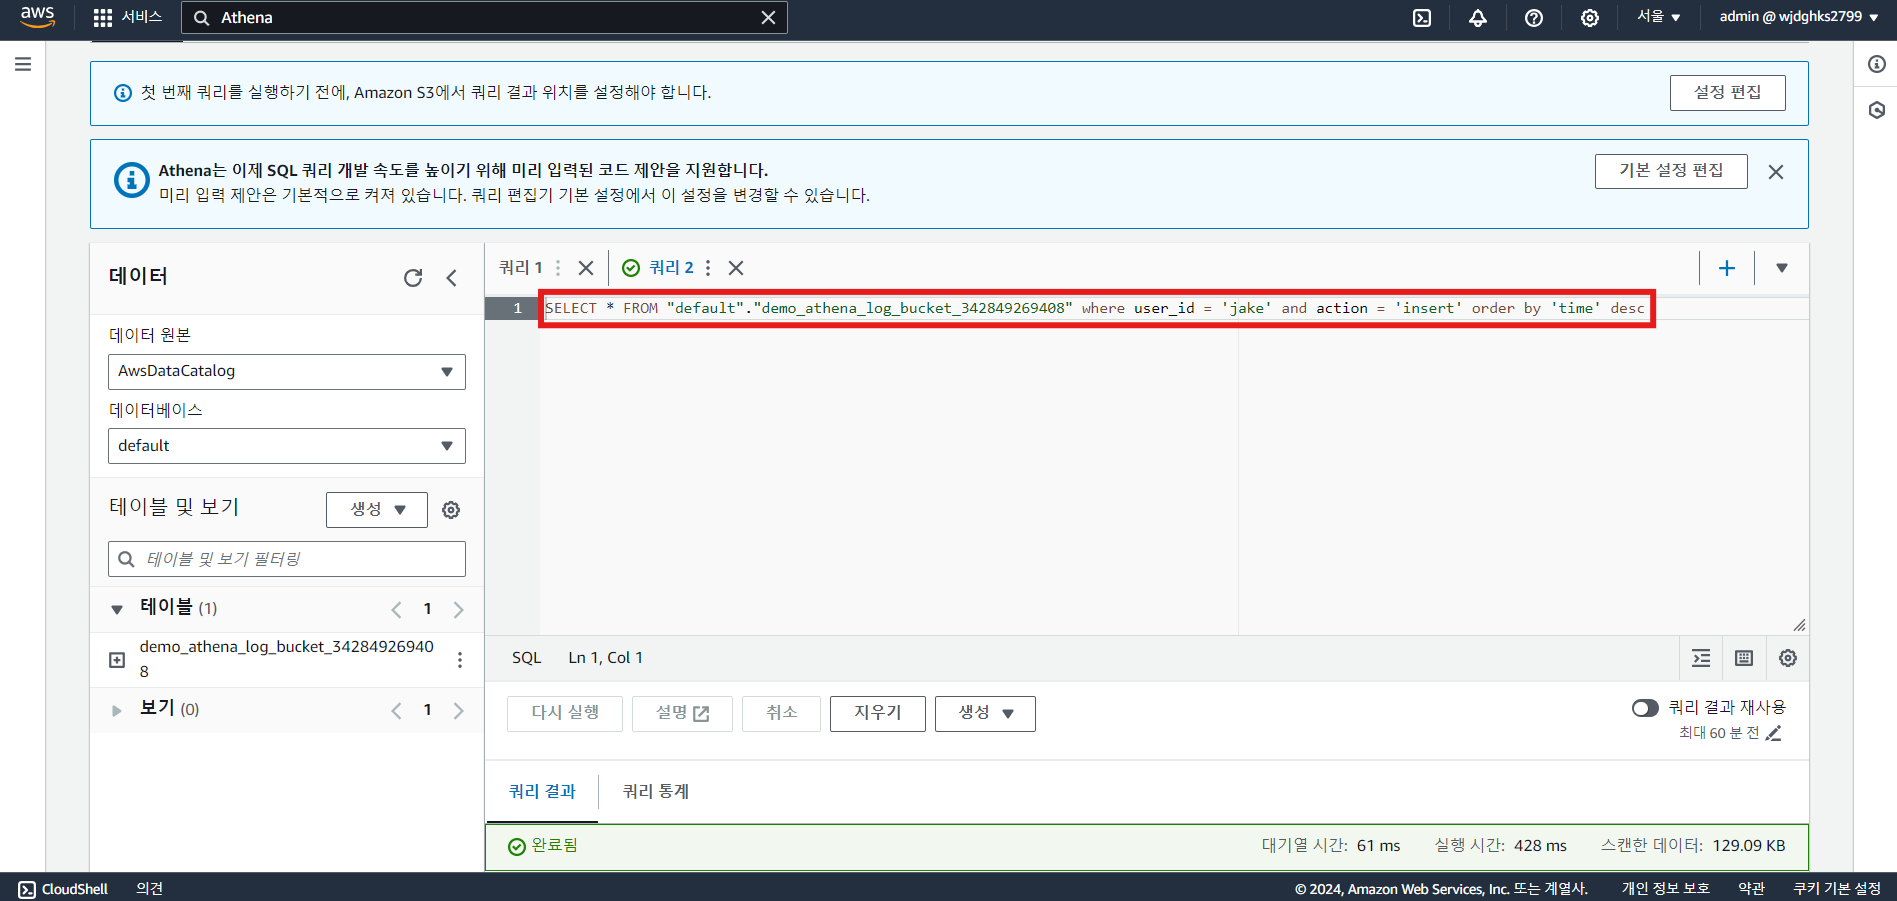1897x901 pixels.
Task: Open the 쿼리 1 tab options menu
Action: click(558, 268)
